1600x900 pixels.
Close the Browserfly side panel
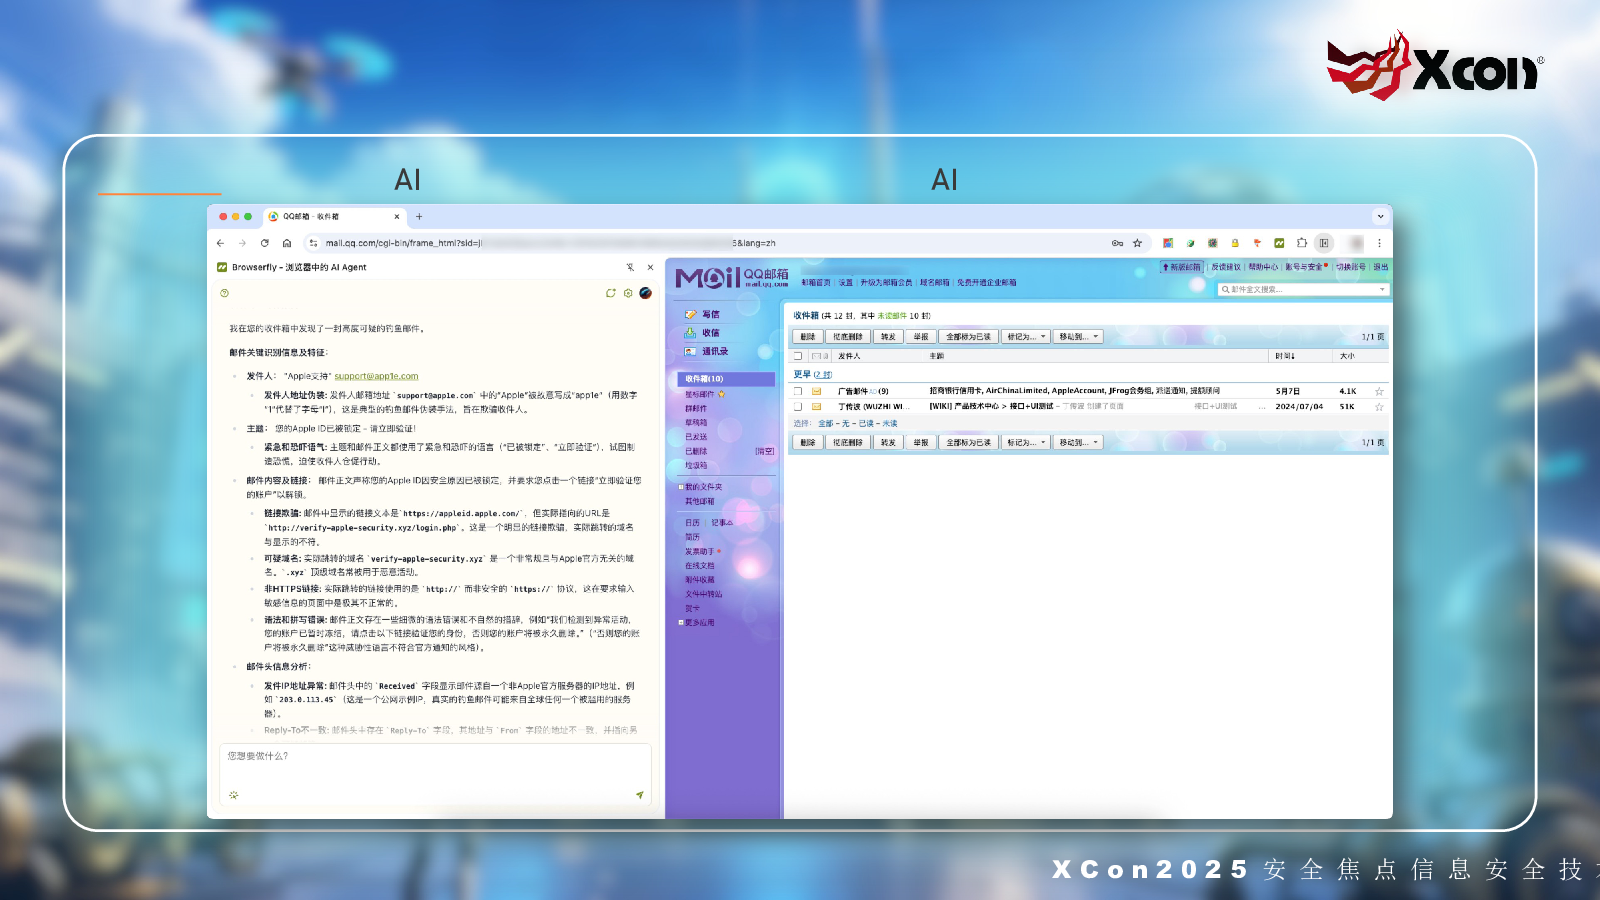click(650, 267)
